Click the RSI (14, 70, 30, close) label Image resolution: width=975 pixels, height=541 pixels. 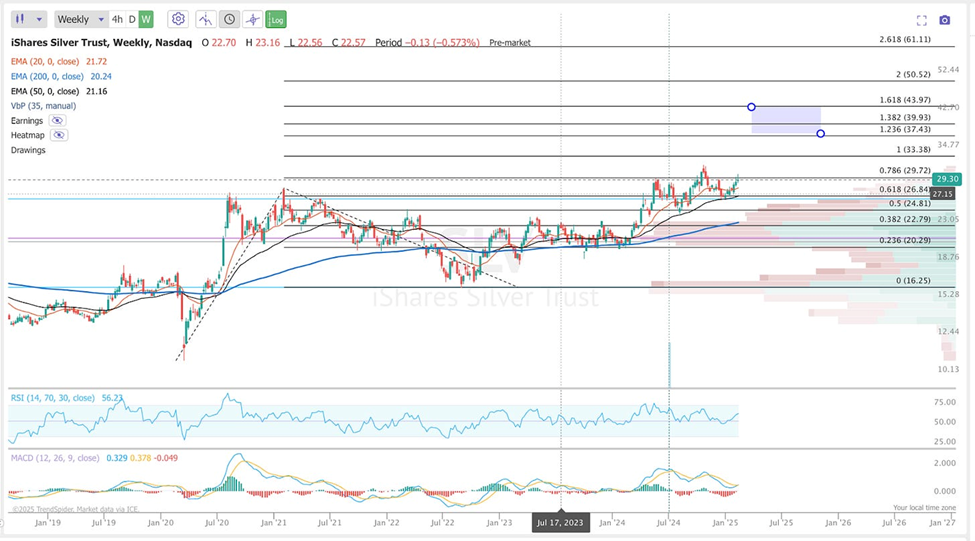click(53, 398)
